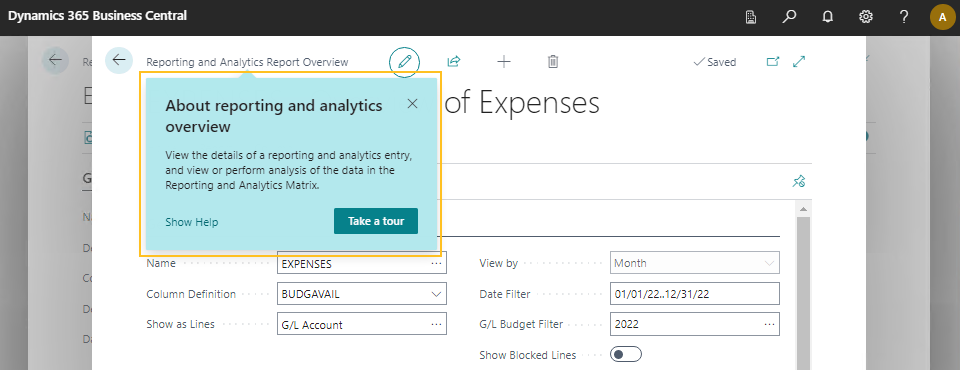Open the share icon

[454, 61]
